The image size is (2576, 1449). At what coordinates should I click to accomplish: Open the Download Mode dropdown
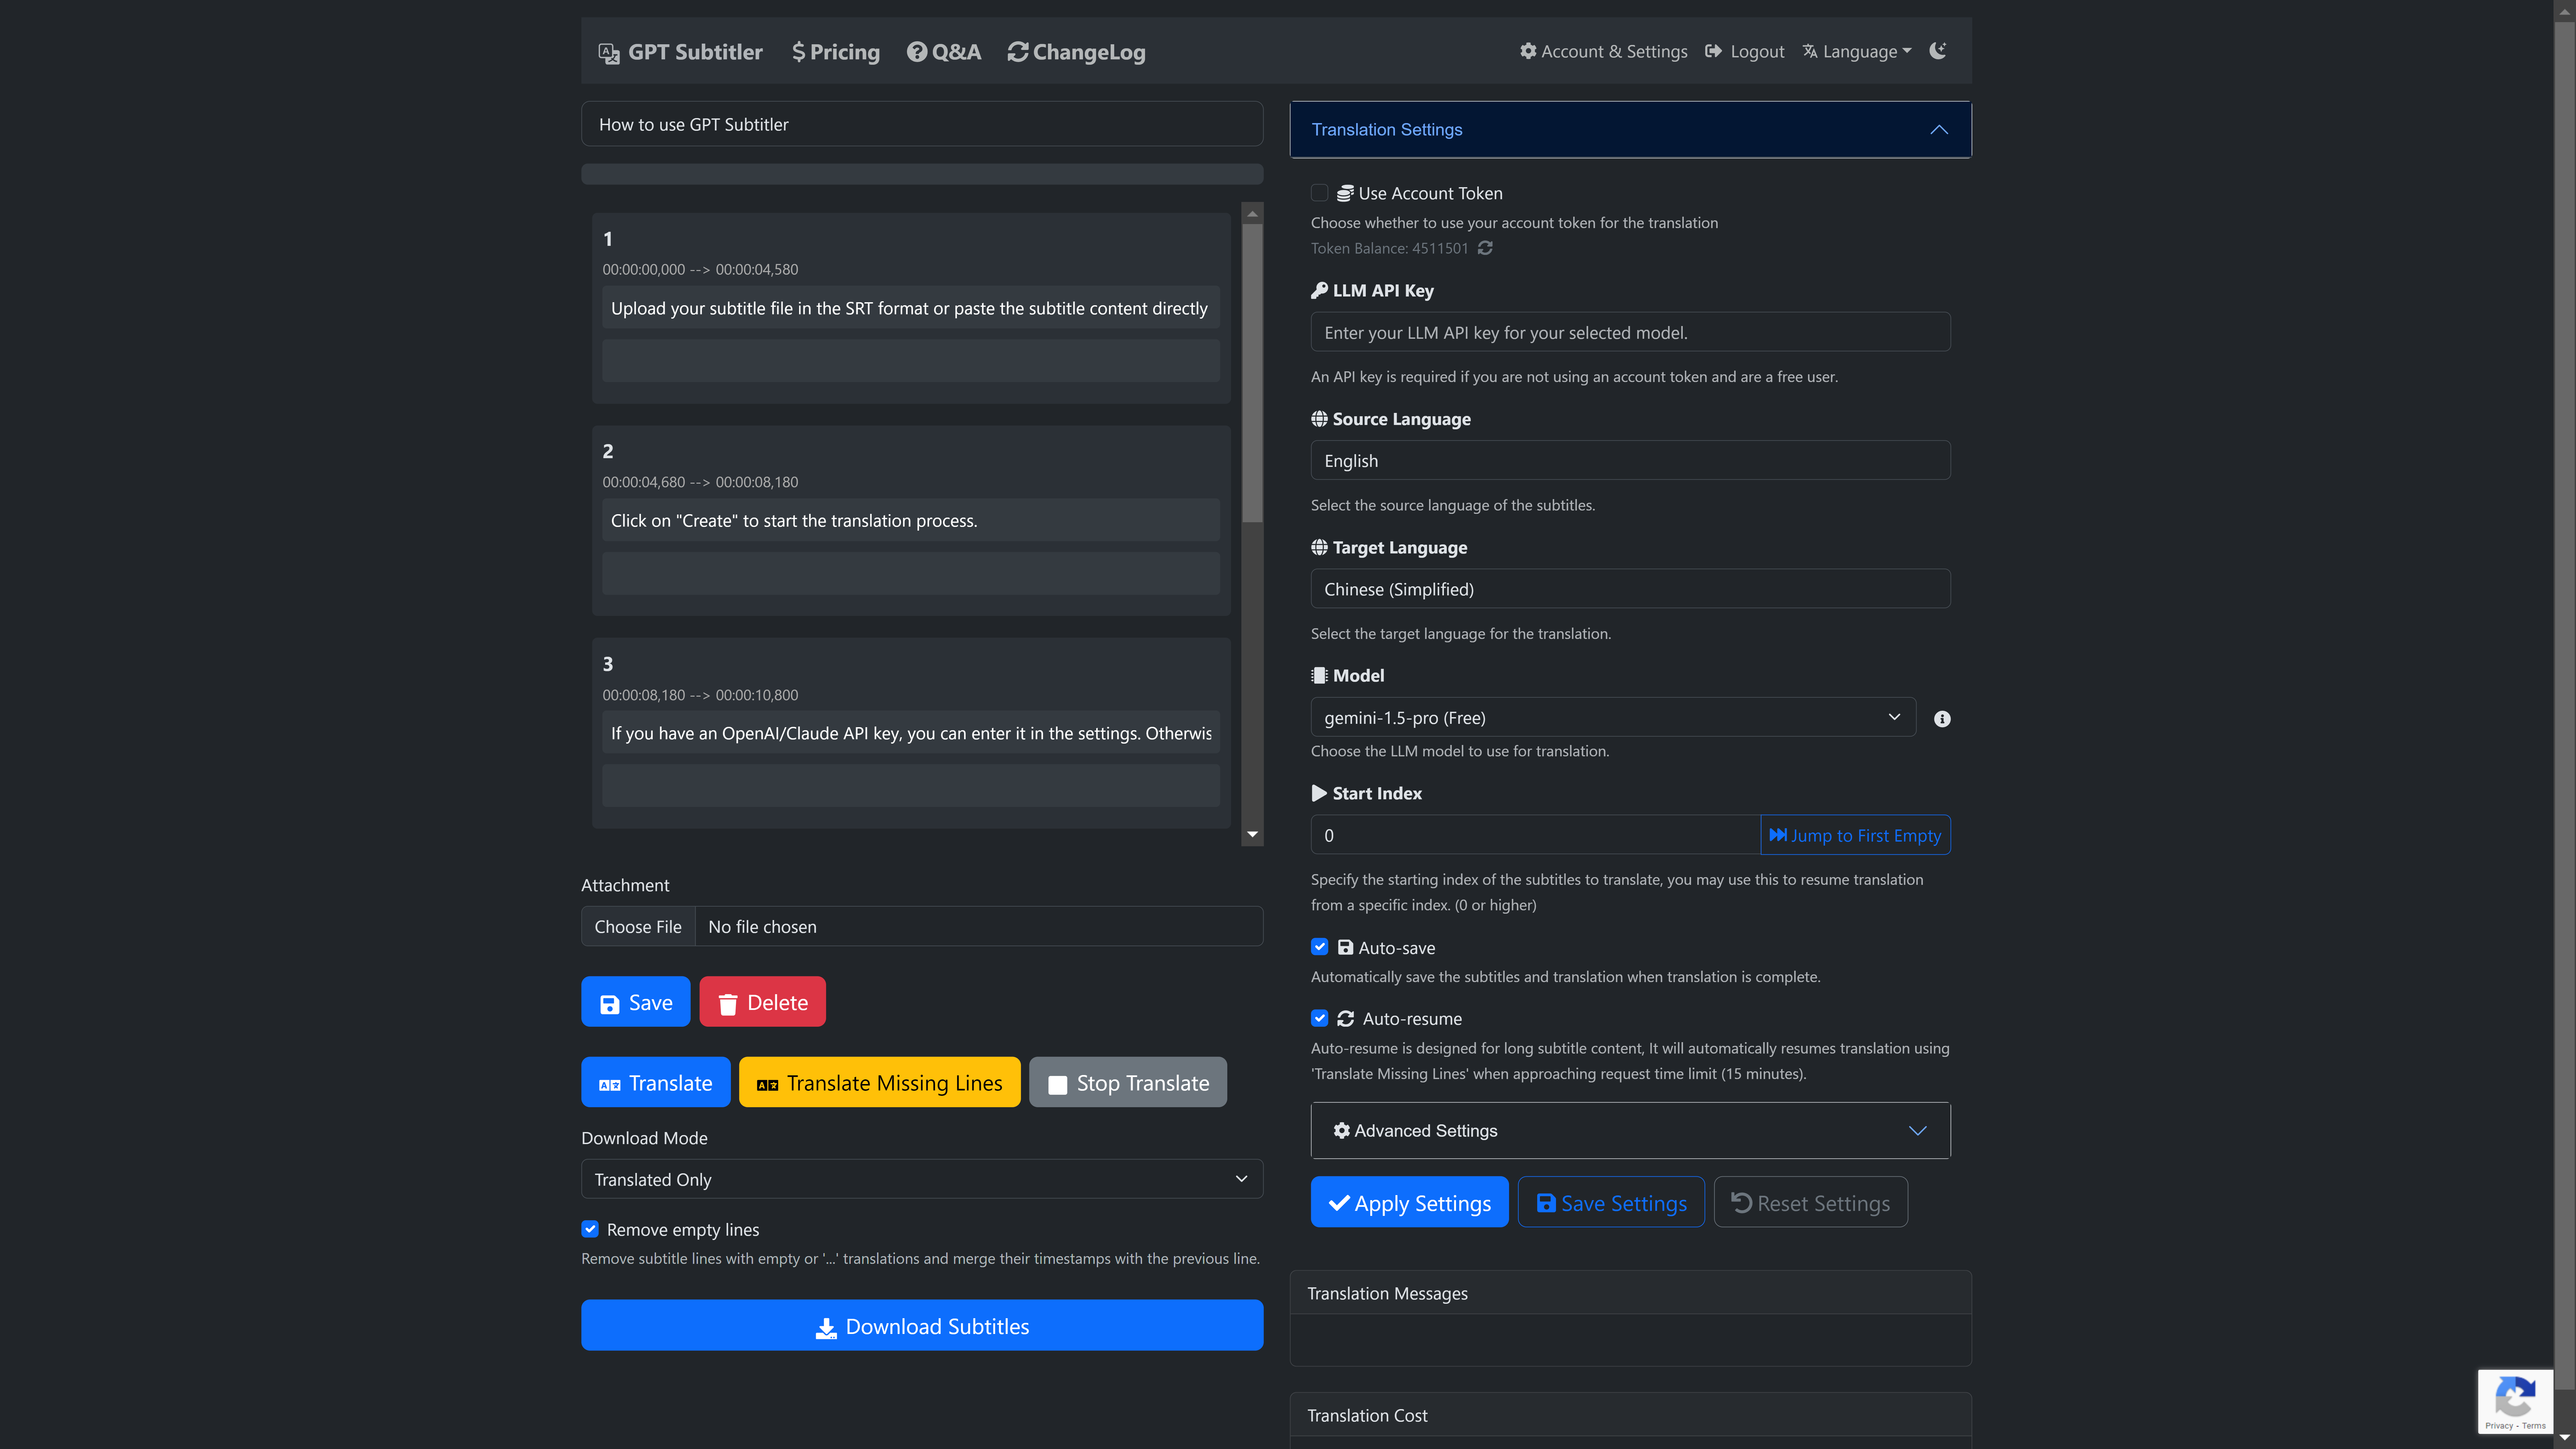pos(921,1179)
